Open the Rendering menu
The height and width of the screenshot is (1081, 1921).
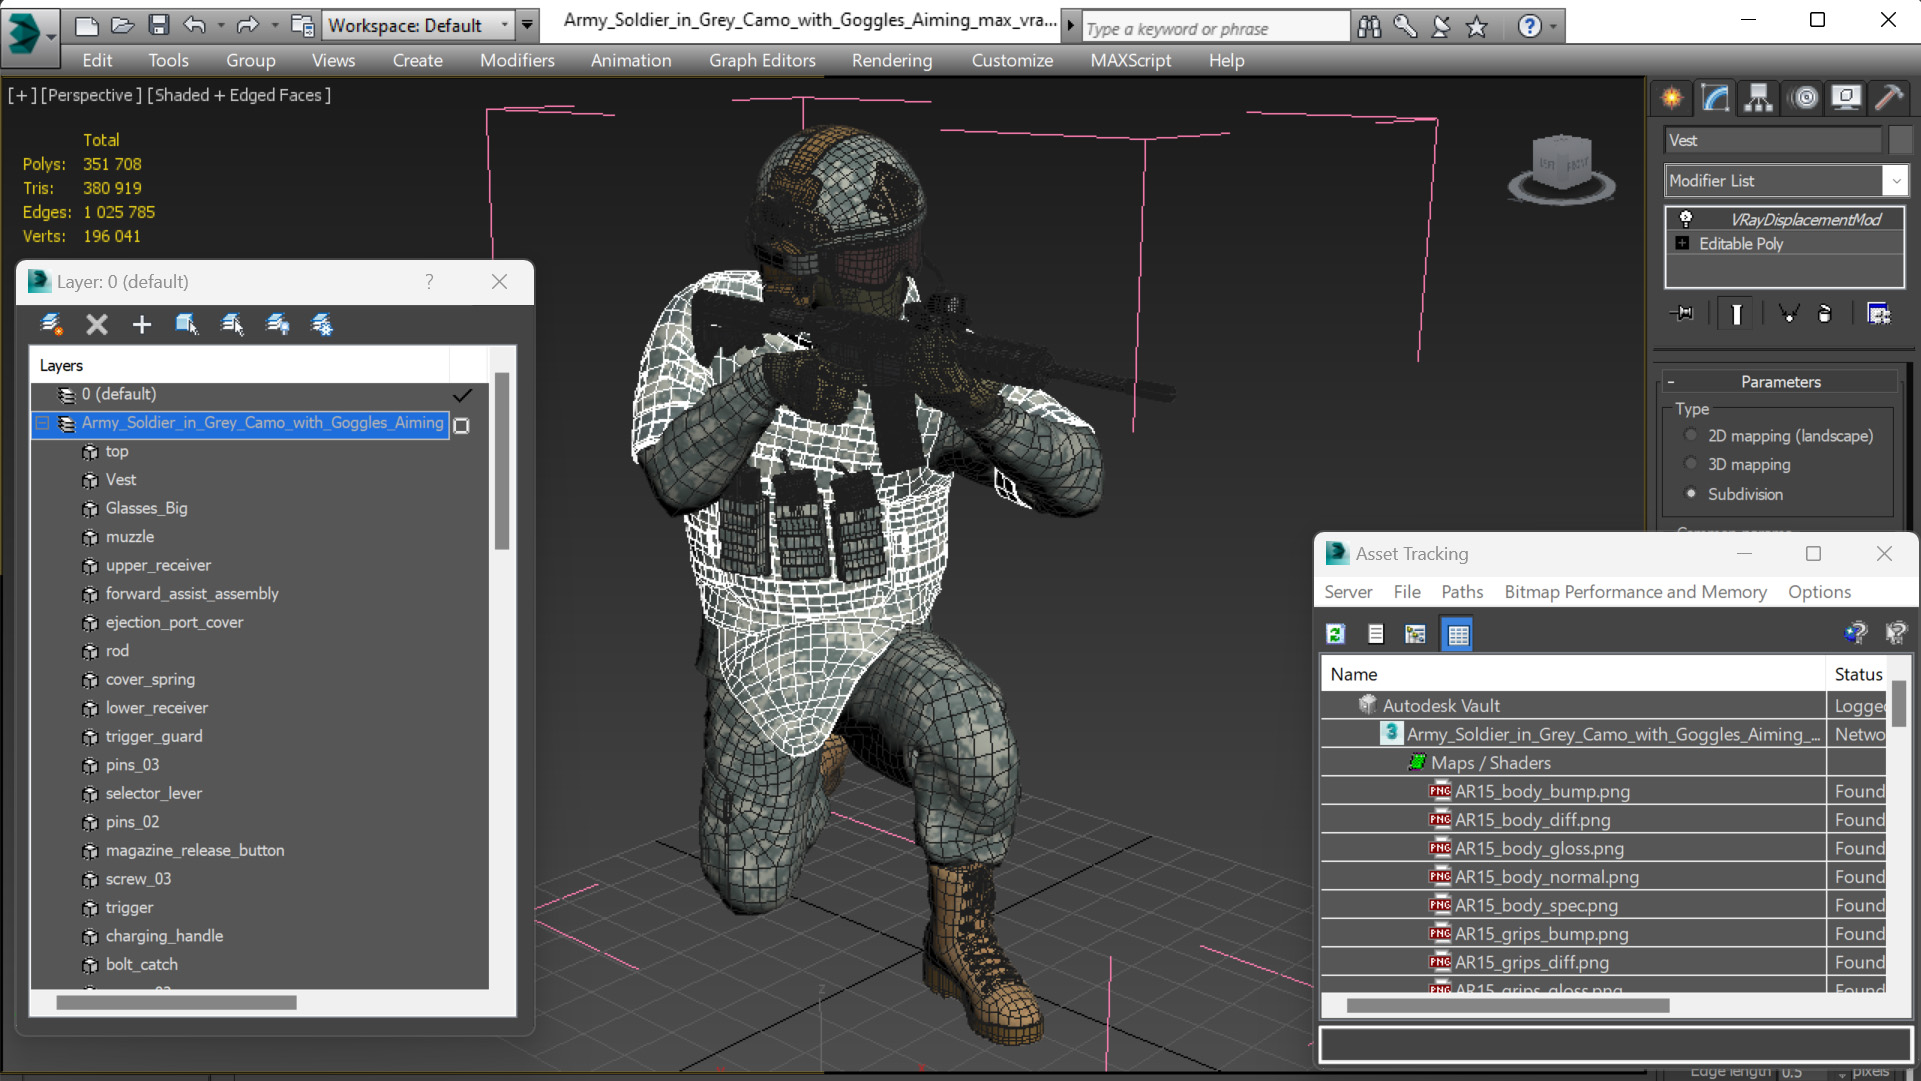(x=892, y=60)
